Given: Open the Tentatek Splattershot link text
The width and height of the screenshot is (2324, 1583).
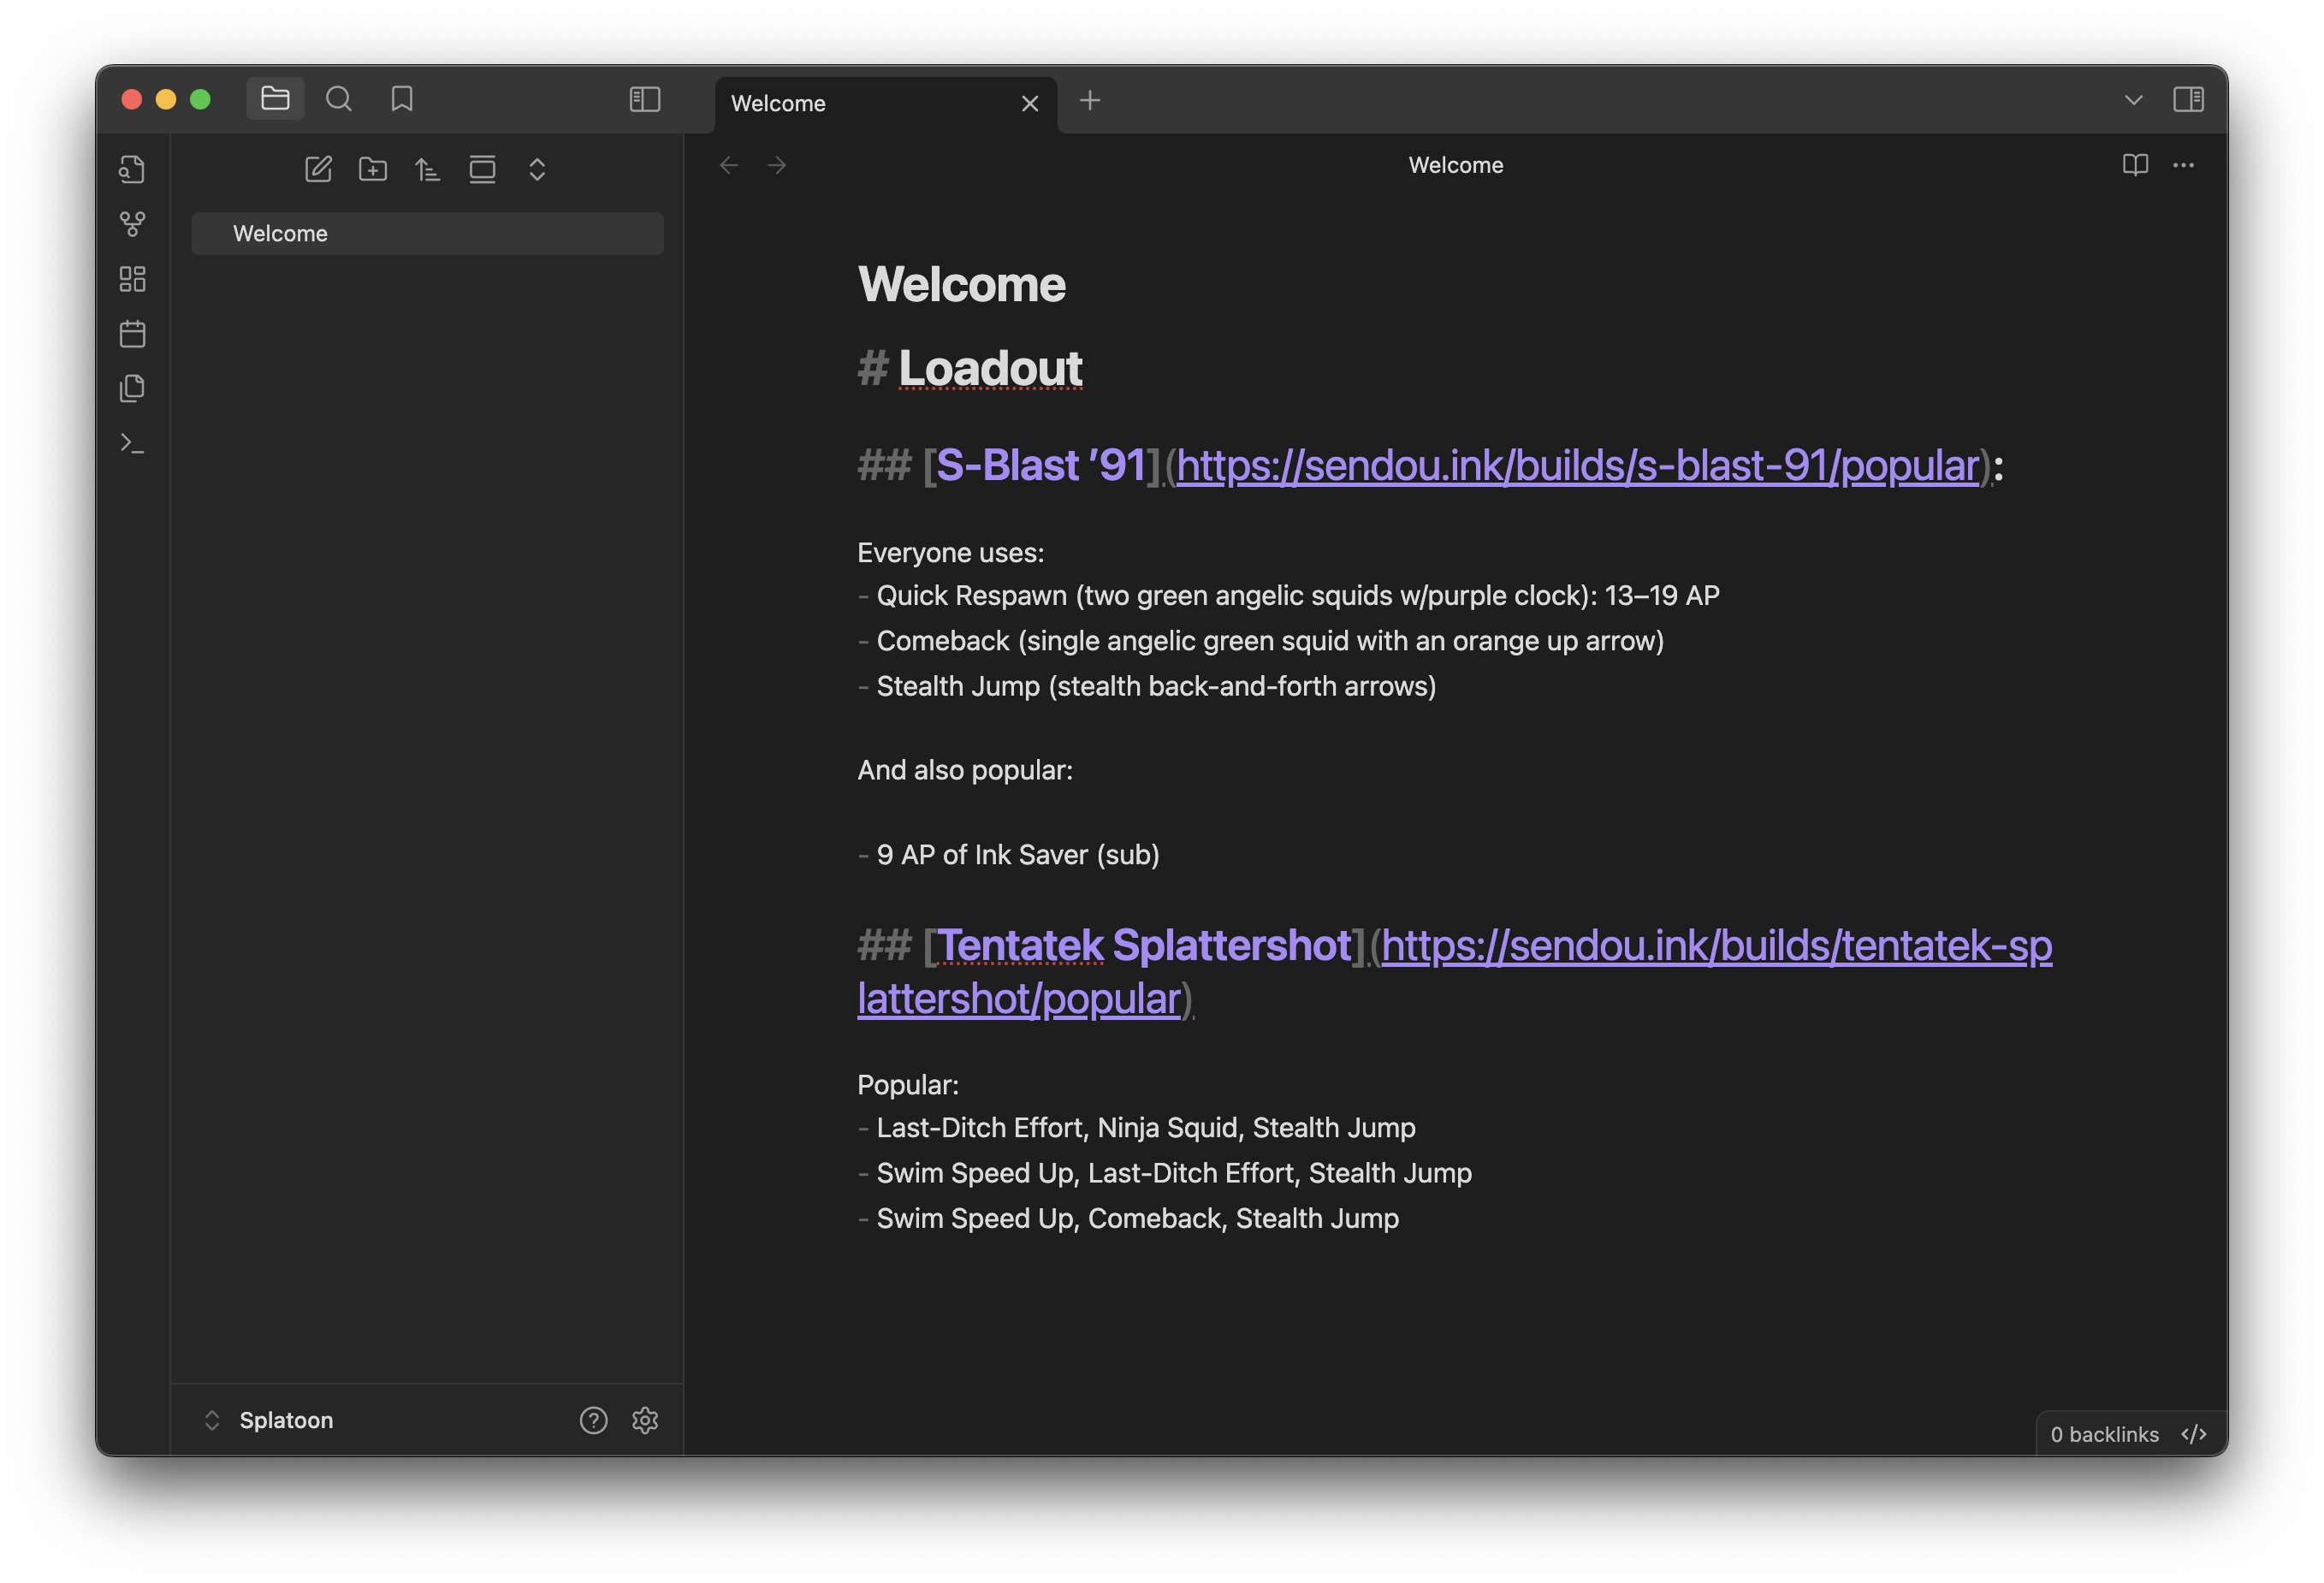Looking at the screenshot, I should pos(1145,946).
